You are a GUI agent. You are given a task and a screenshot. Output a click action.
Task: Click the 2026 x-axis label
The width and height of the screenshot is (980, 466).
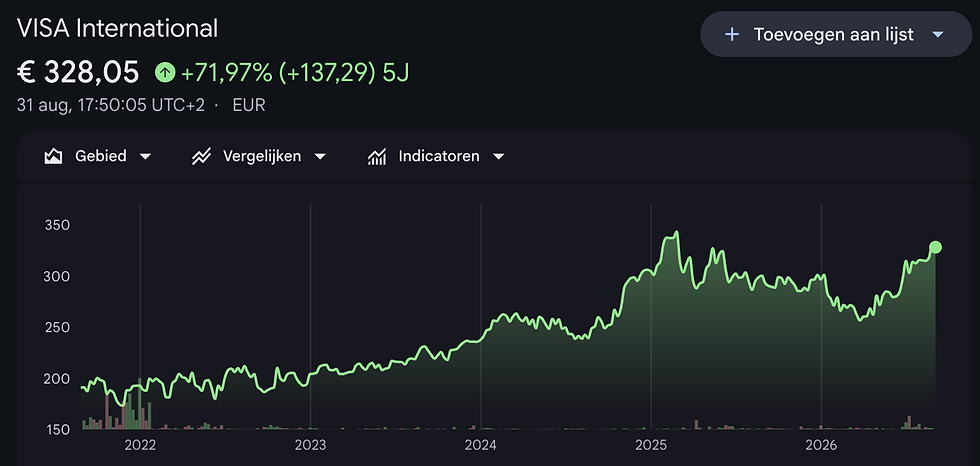coord(821,445)
